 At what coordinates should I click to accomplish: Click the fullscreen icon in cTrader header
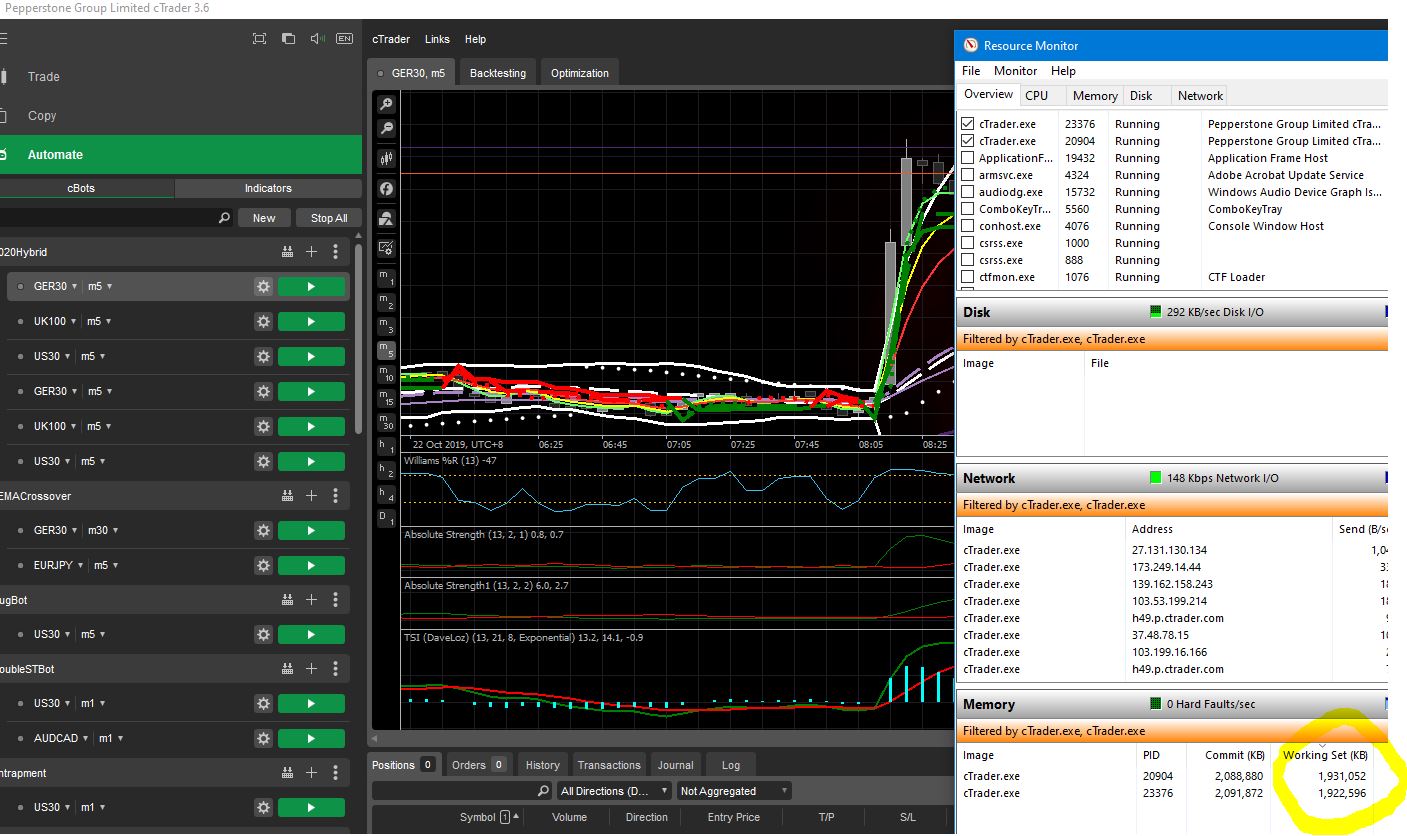(x=259, y=39)
